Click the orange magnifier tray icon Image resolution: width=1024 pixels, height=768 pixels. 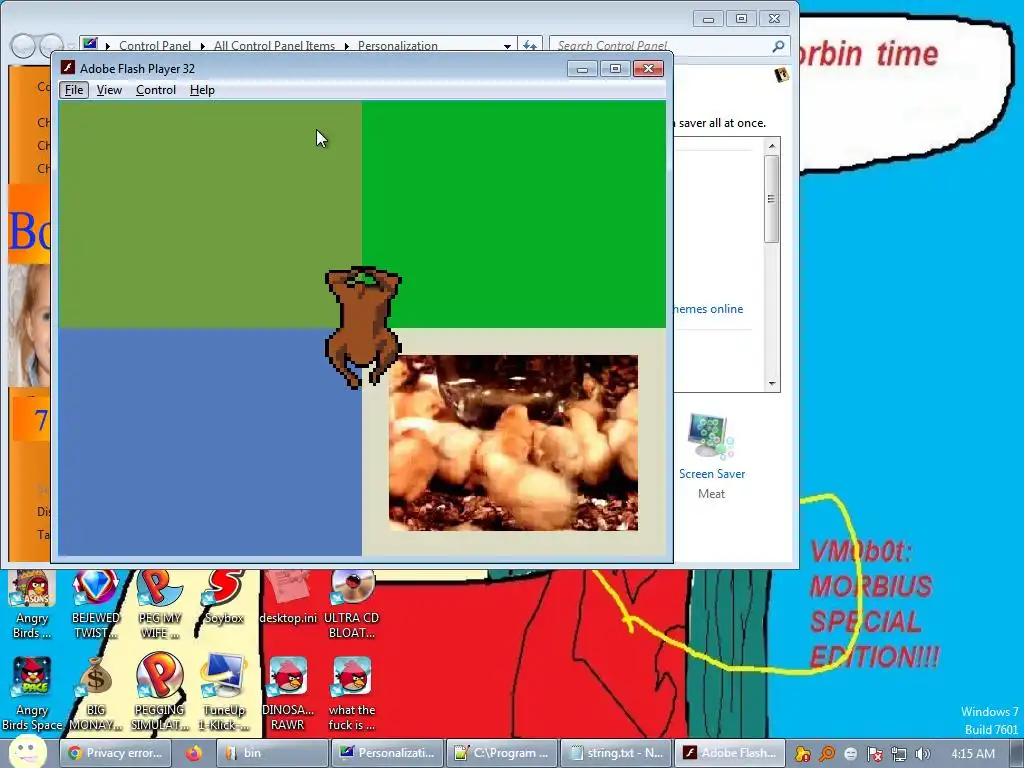click(827, 754)
